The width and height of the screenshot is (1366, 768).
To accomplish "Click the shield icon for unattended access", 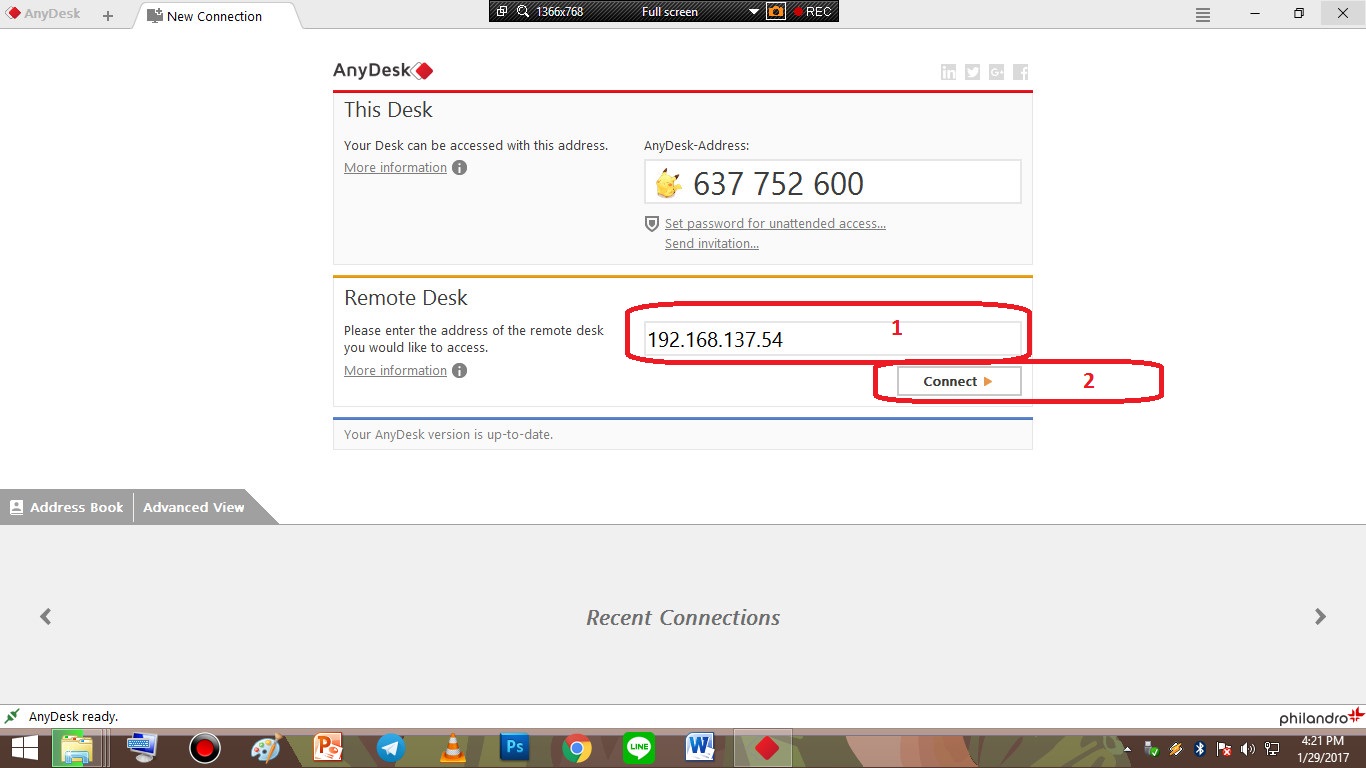I will point(652,224).
